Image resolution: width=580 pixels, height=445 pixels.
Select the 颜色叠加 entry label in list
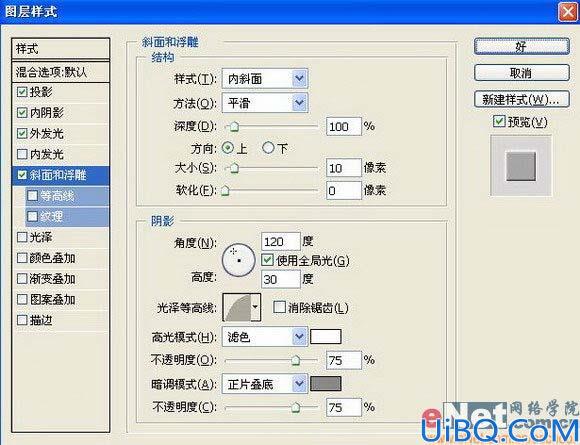tap(53, 258)
